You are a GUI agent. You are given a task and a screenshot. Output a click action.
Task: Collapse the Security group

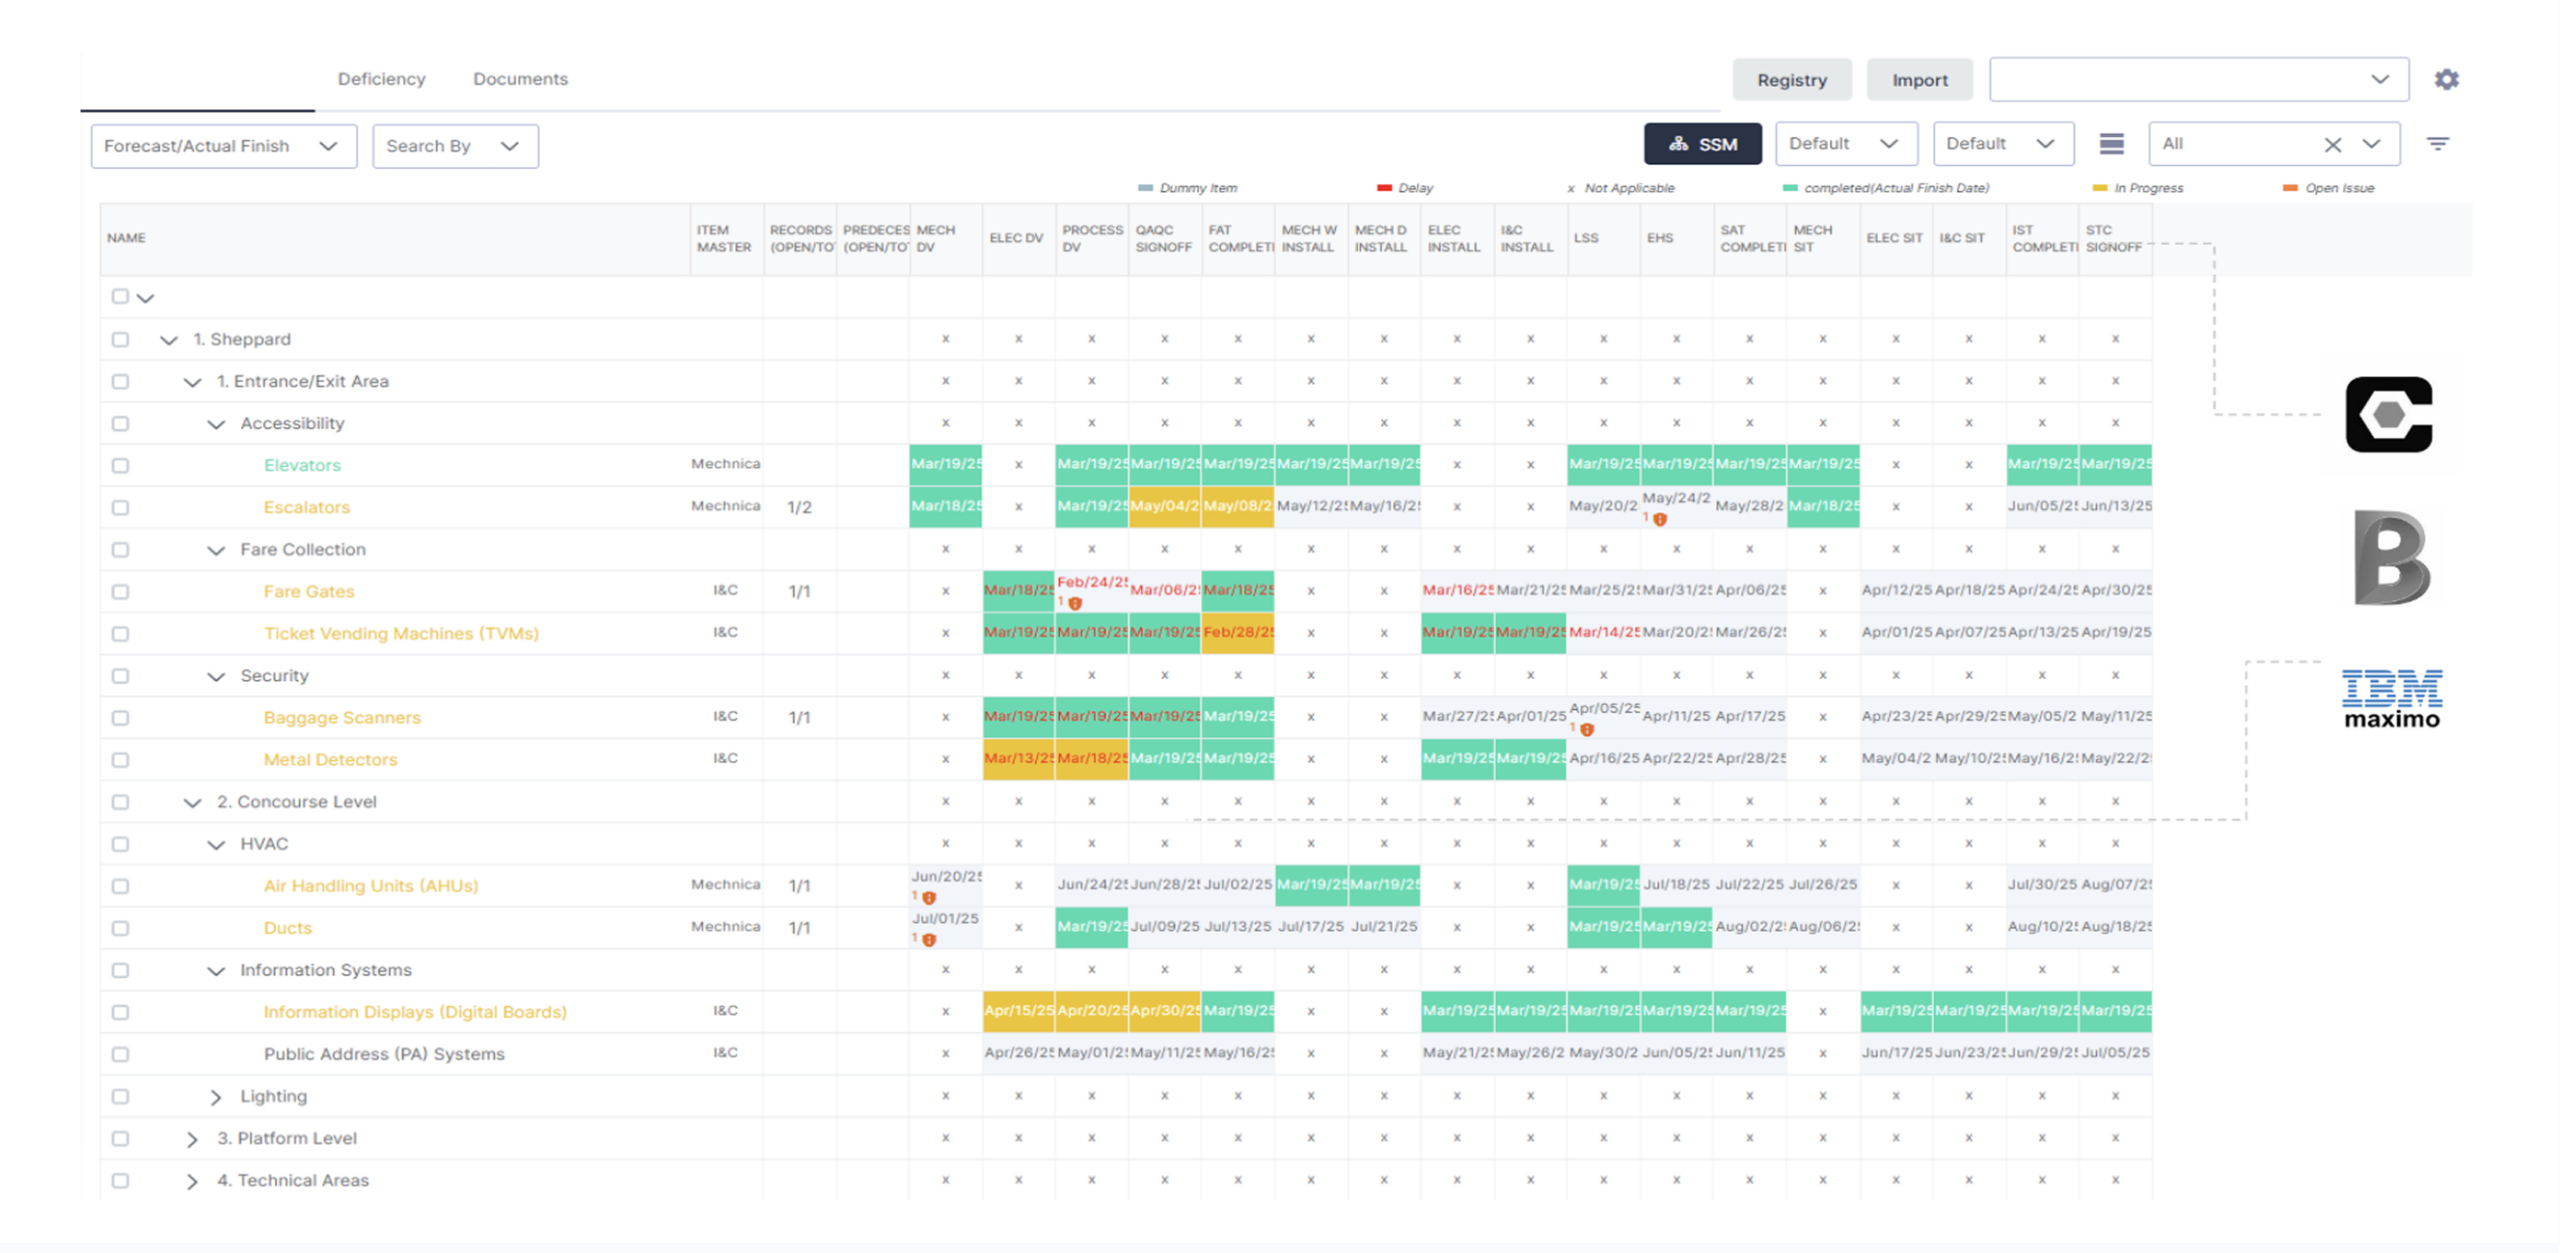tap(215, 675)
